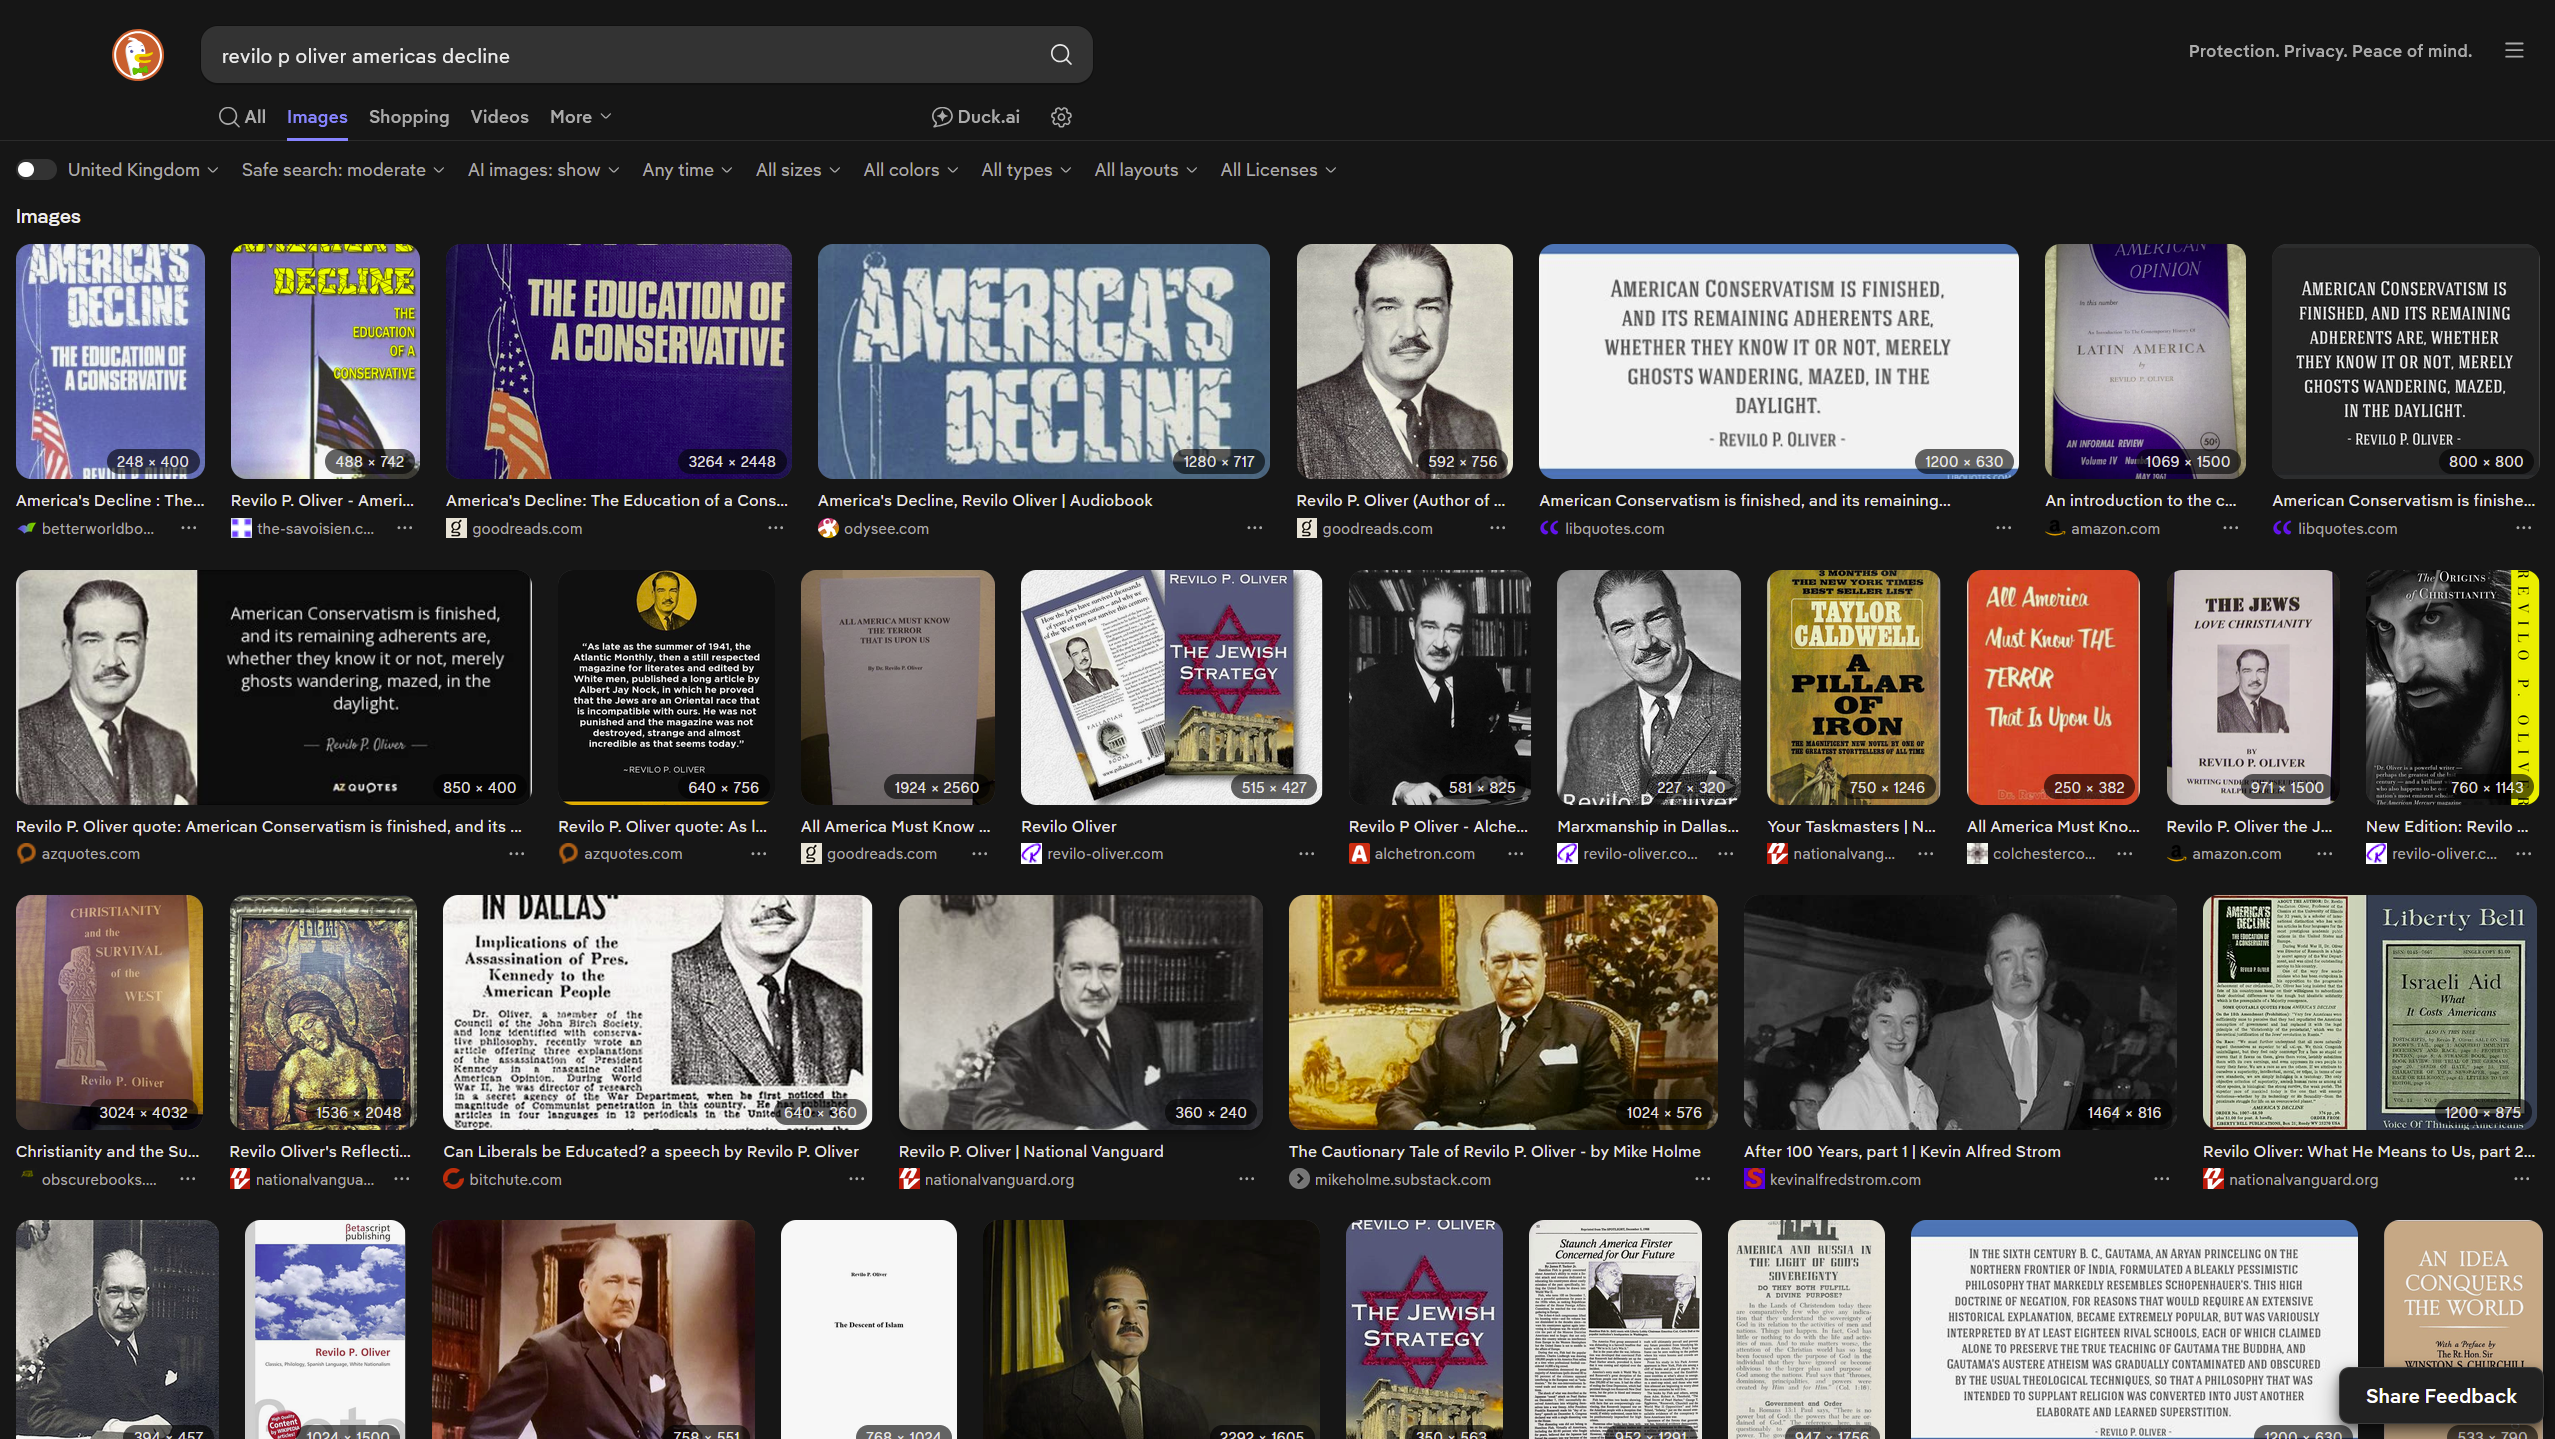The image size is (2555, 1439).
Task: Open the 1280 × 717 America's Decline banner thumbnail
Action: coord(1044,361)
